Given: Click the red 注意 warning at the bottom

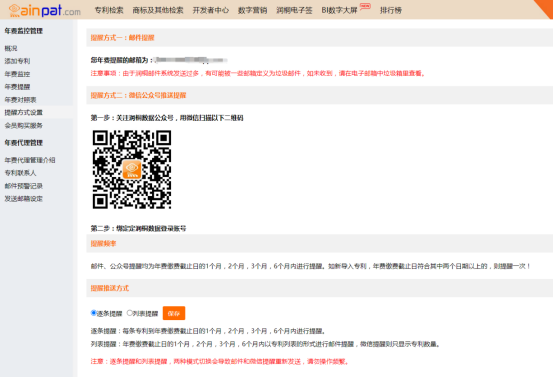Looking at the screenshot, I should click(x=220, y=361).
